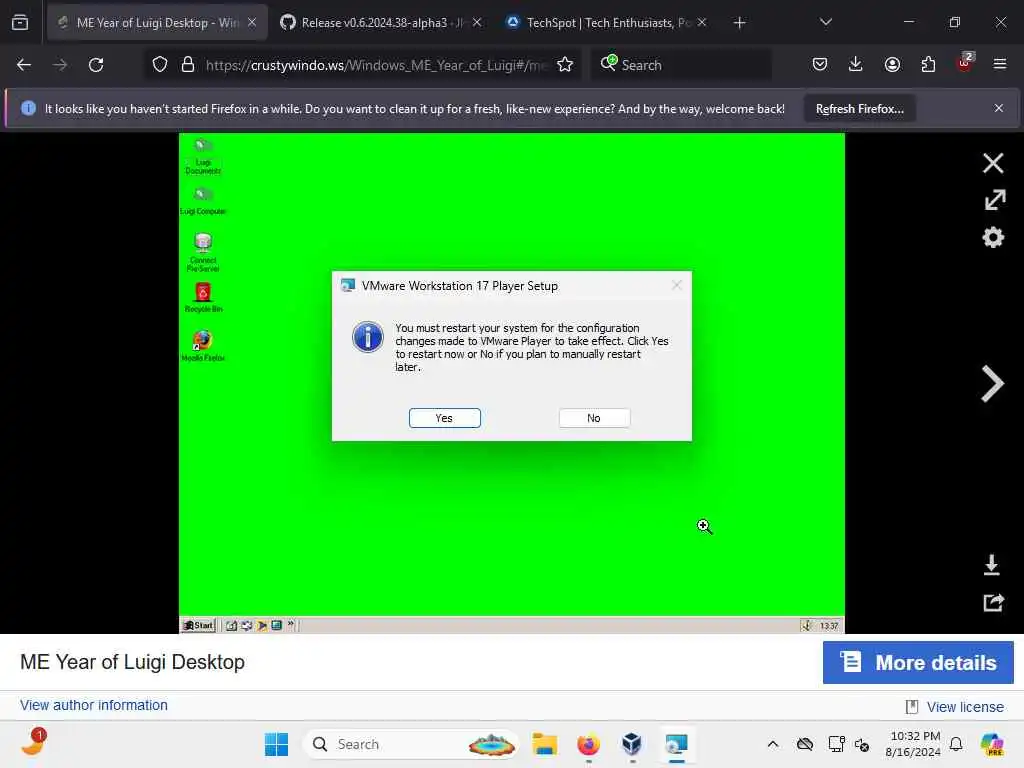
Task: Dismiss the Firefox notification bar
Action: click(x=999, y=108)
